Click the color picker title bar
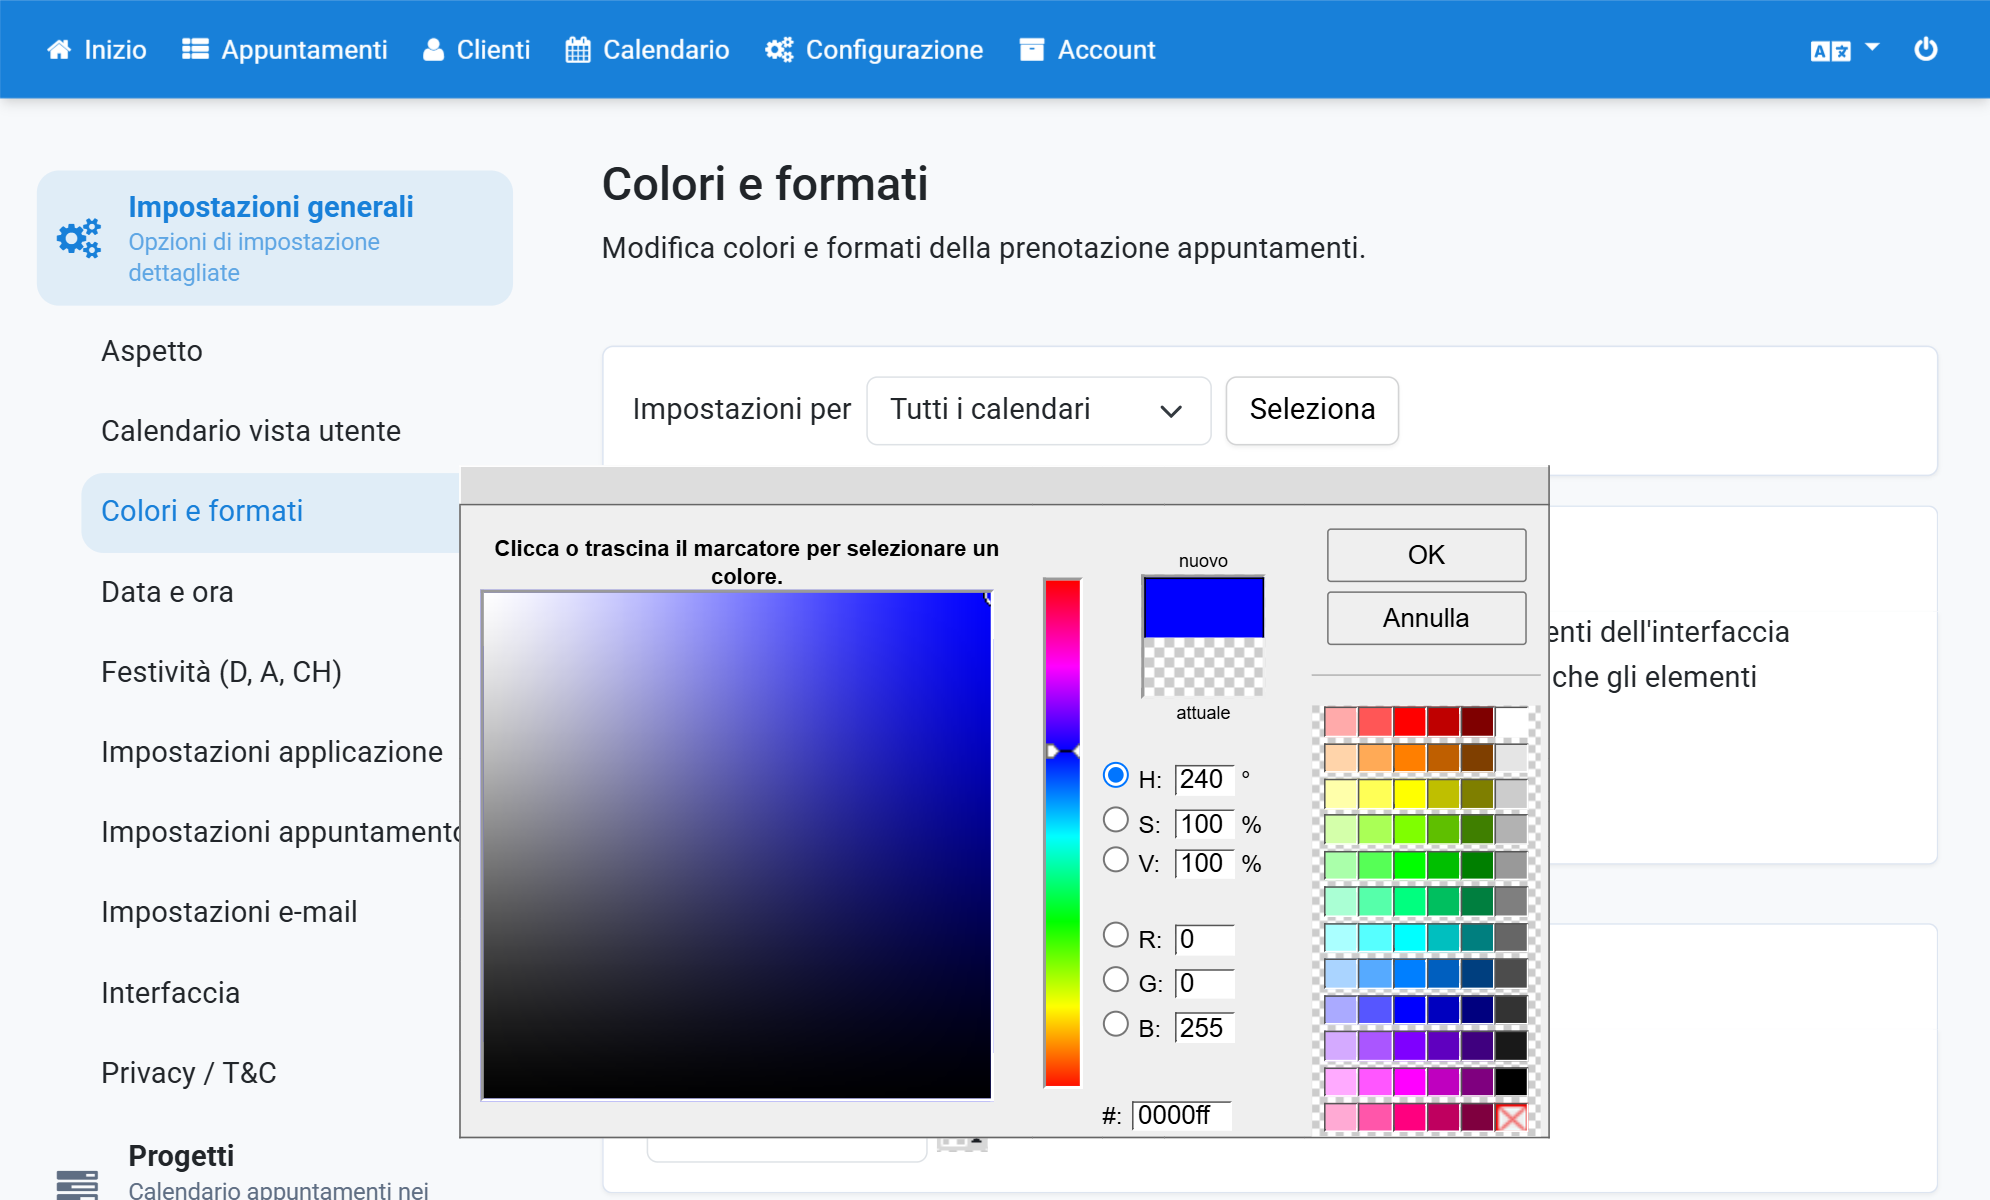 tap(1004, 485)
